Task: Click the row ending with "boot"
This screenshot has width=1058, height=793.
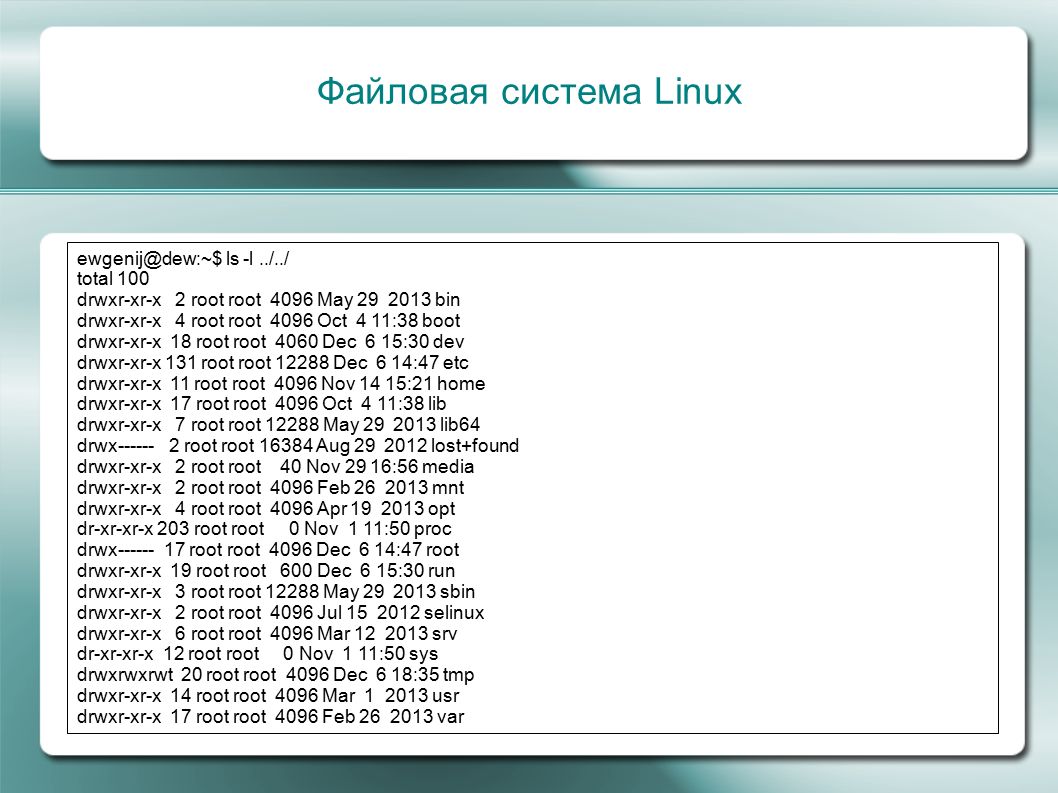Action: [269, 321]
